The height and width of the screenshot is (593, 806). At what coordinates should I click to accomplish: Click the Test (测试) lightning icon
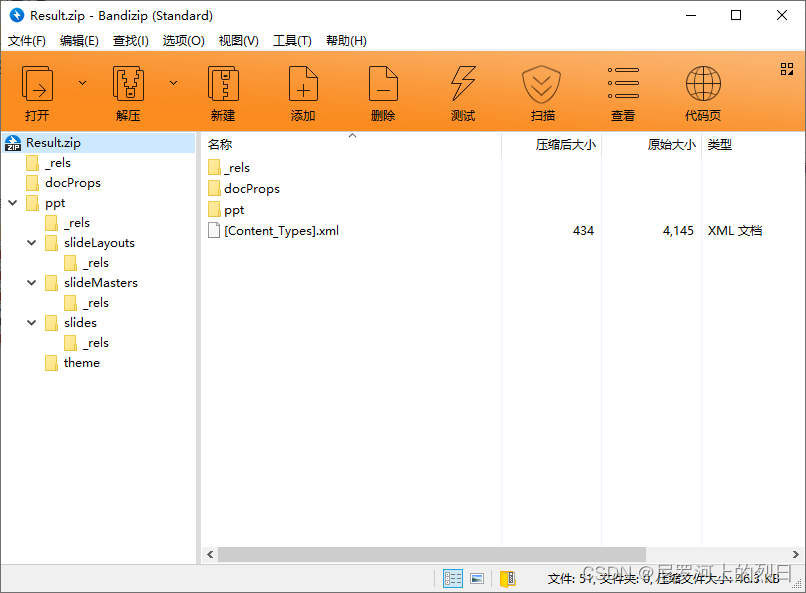click(x=463, y=84)
